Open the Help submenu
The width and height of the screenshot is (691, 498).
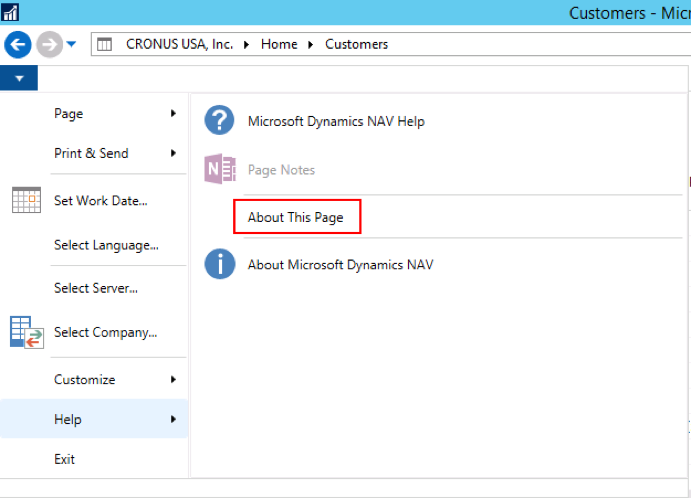[x=94, y=419]
